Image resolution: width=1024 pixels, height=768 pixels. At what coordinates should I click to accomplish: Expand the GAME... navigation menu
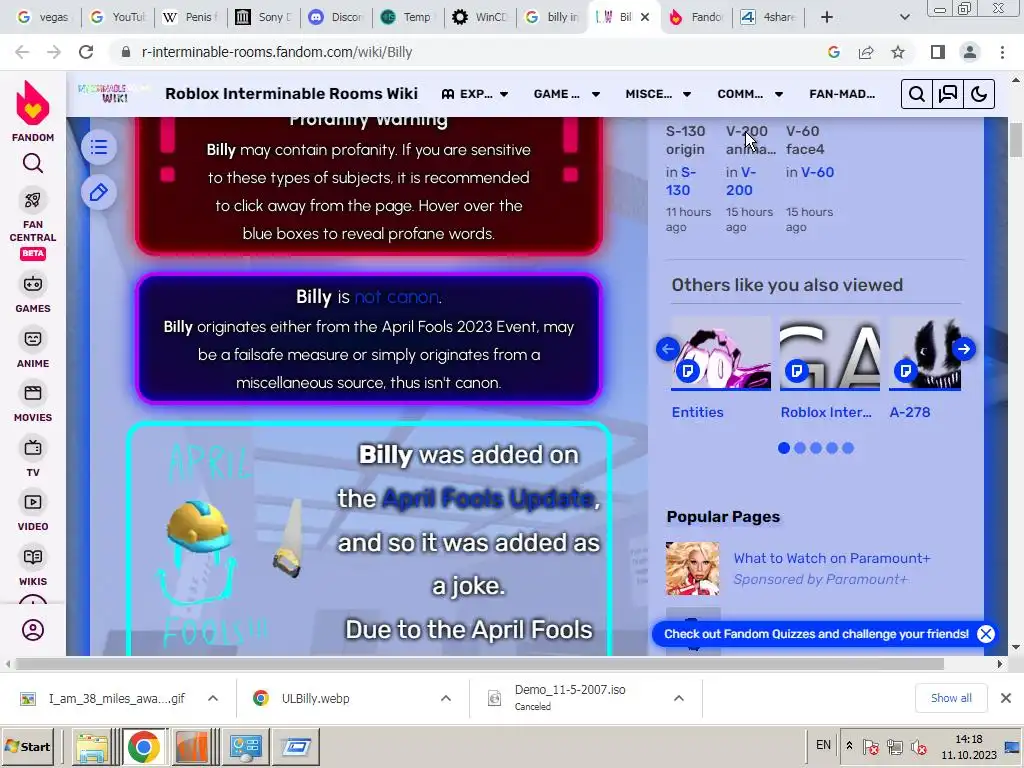click(567, 94)
